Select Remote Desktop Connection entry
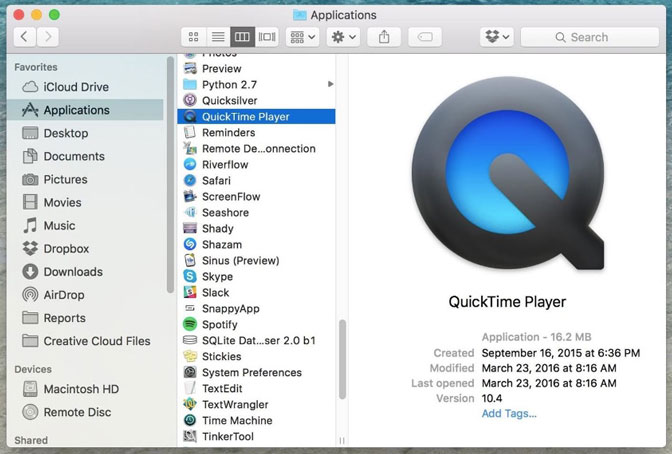 pyautogui.click(x=256, y=149)
